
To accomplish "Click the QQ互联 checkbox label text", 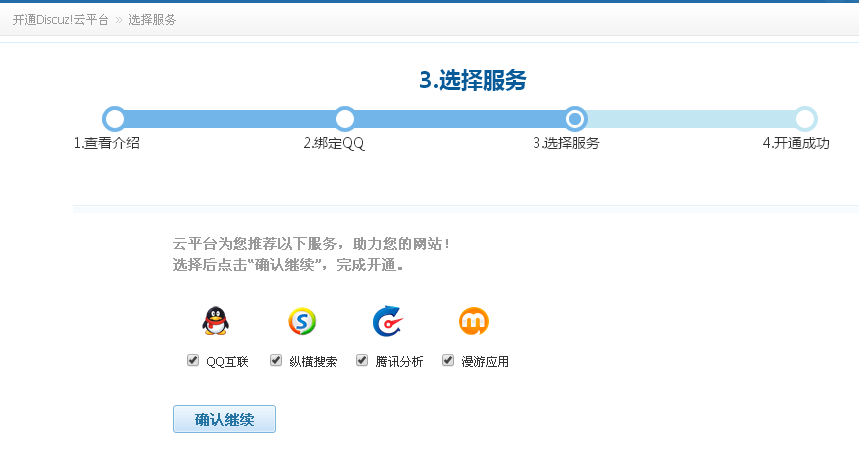I will click(227, 362).
